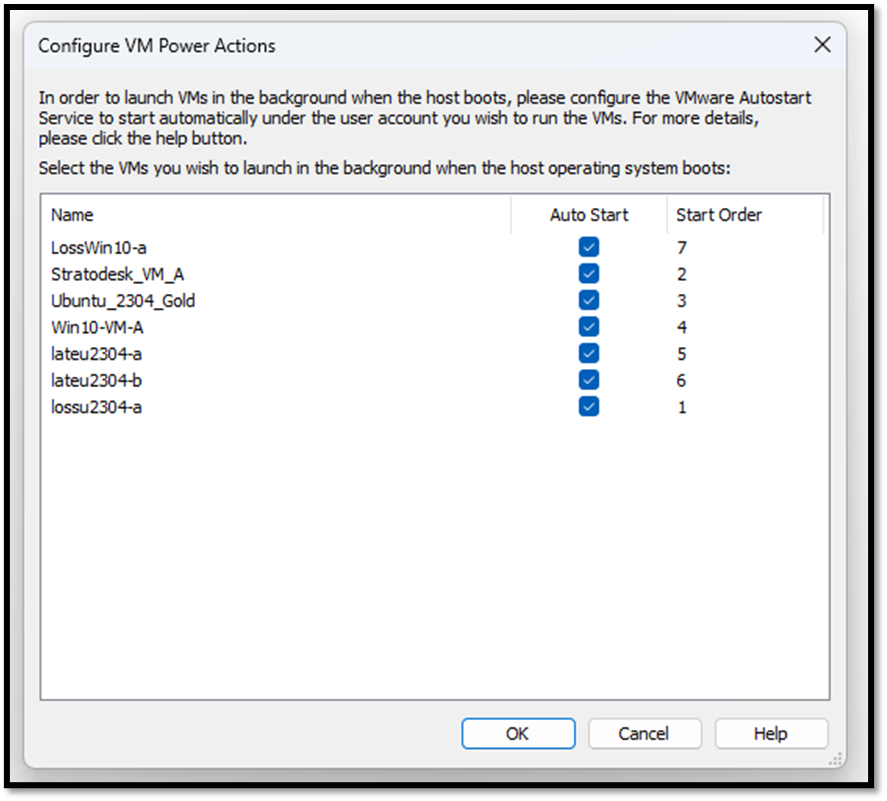The height and width of the screenshot is (801, 887).
Task: Close the Configure VM Power Actions dialog
Action: coord(822,45)
